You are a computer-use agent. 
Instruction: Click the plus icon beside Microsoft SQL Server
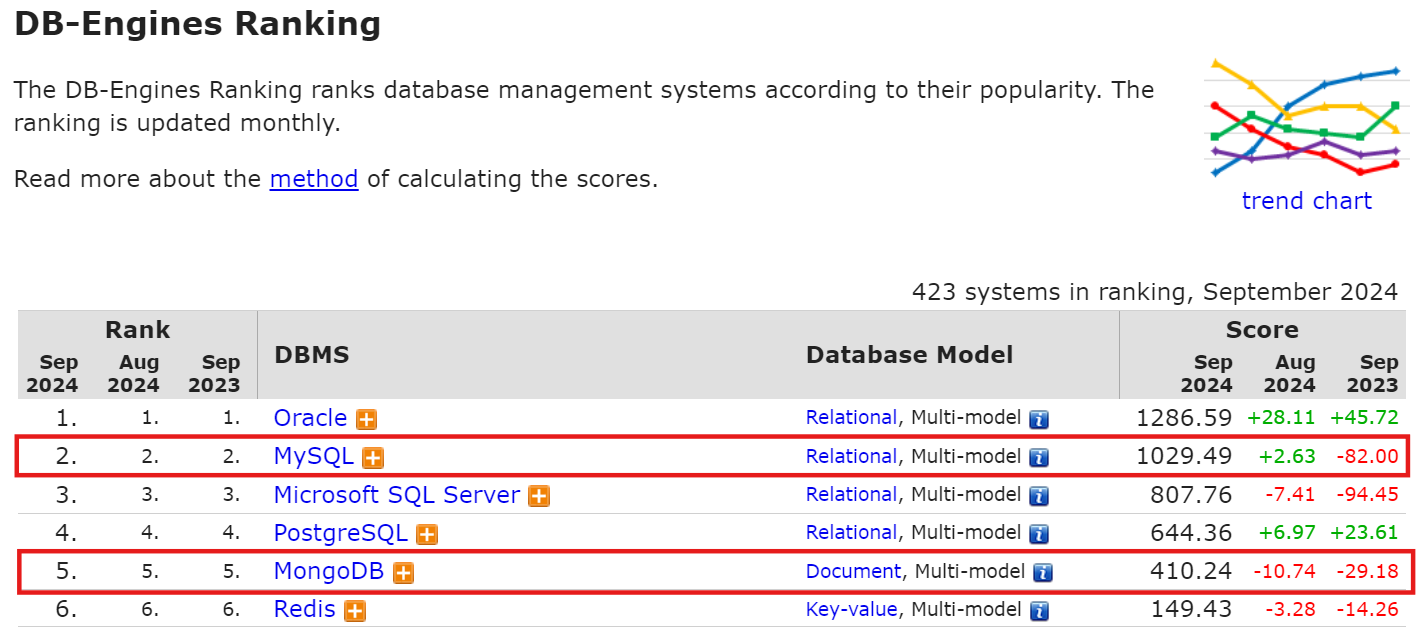tap(539, 496)
